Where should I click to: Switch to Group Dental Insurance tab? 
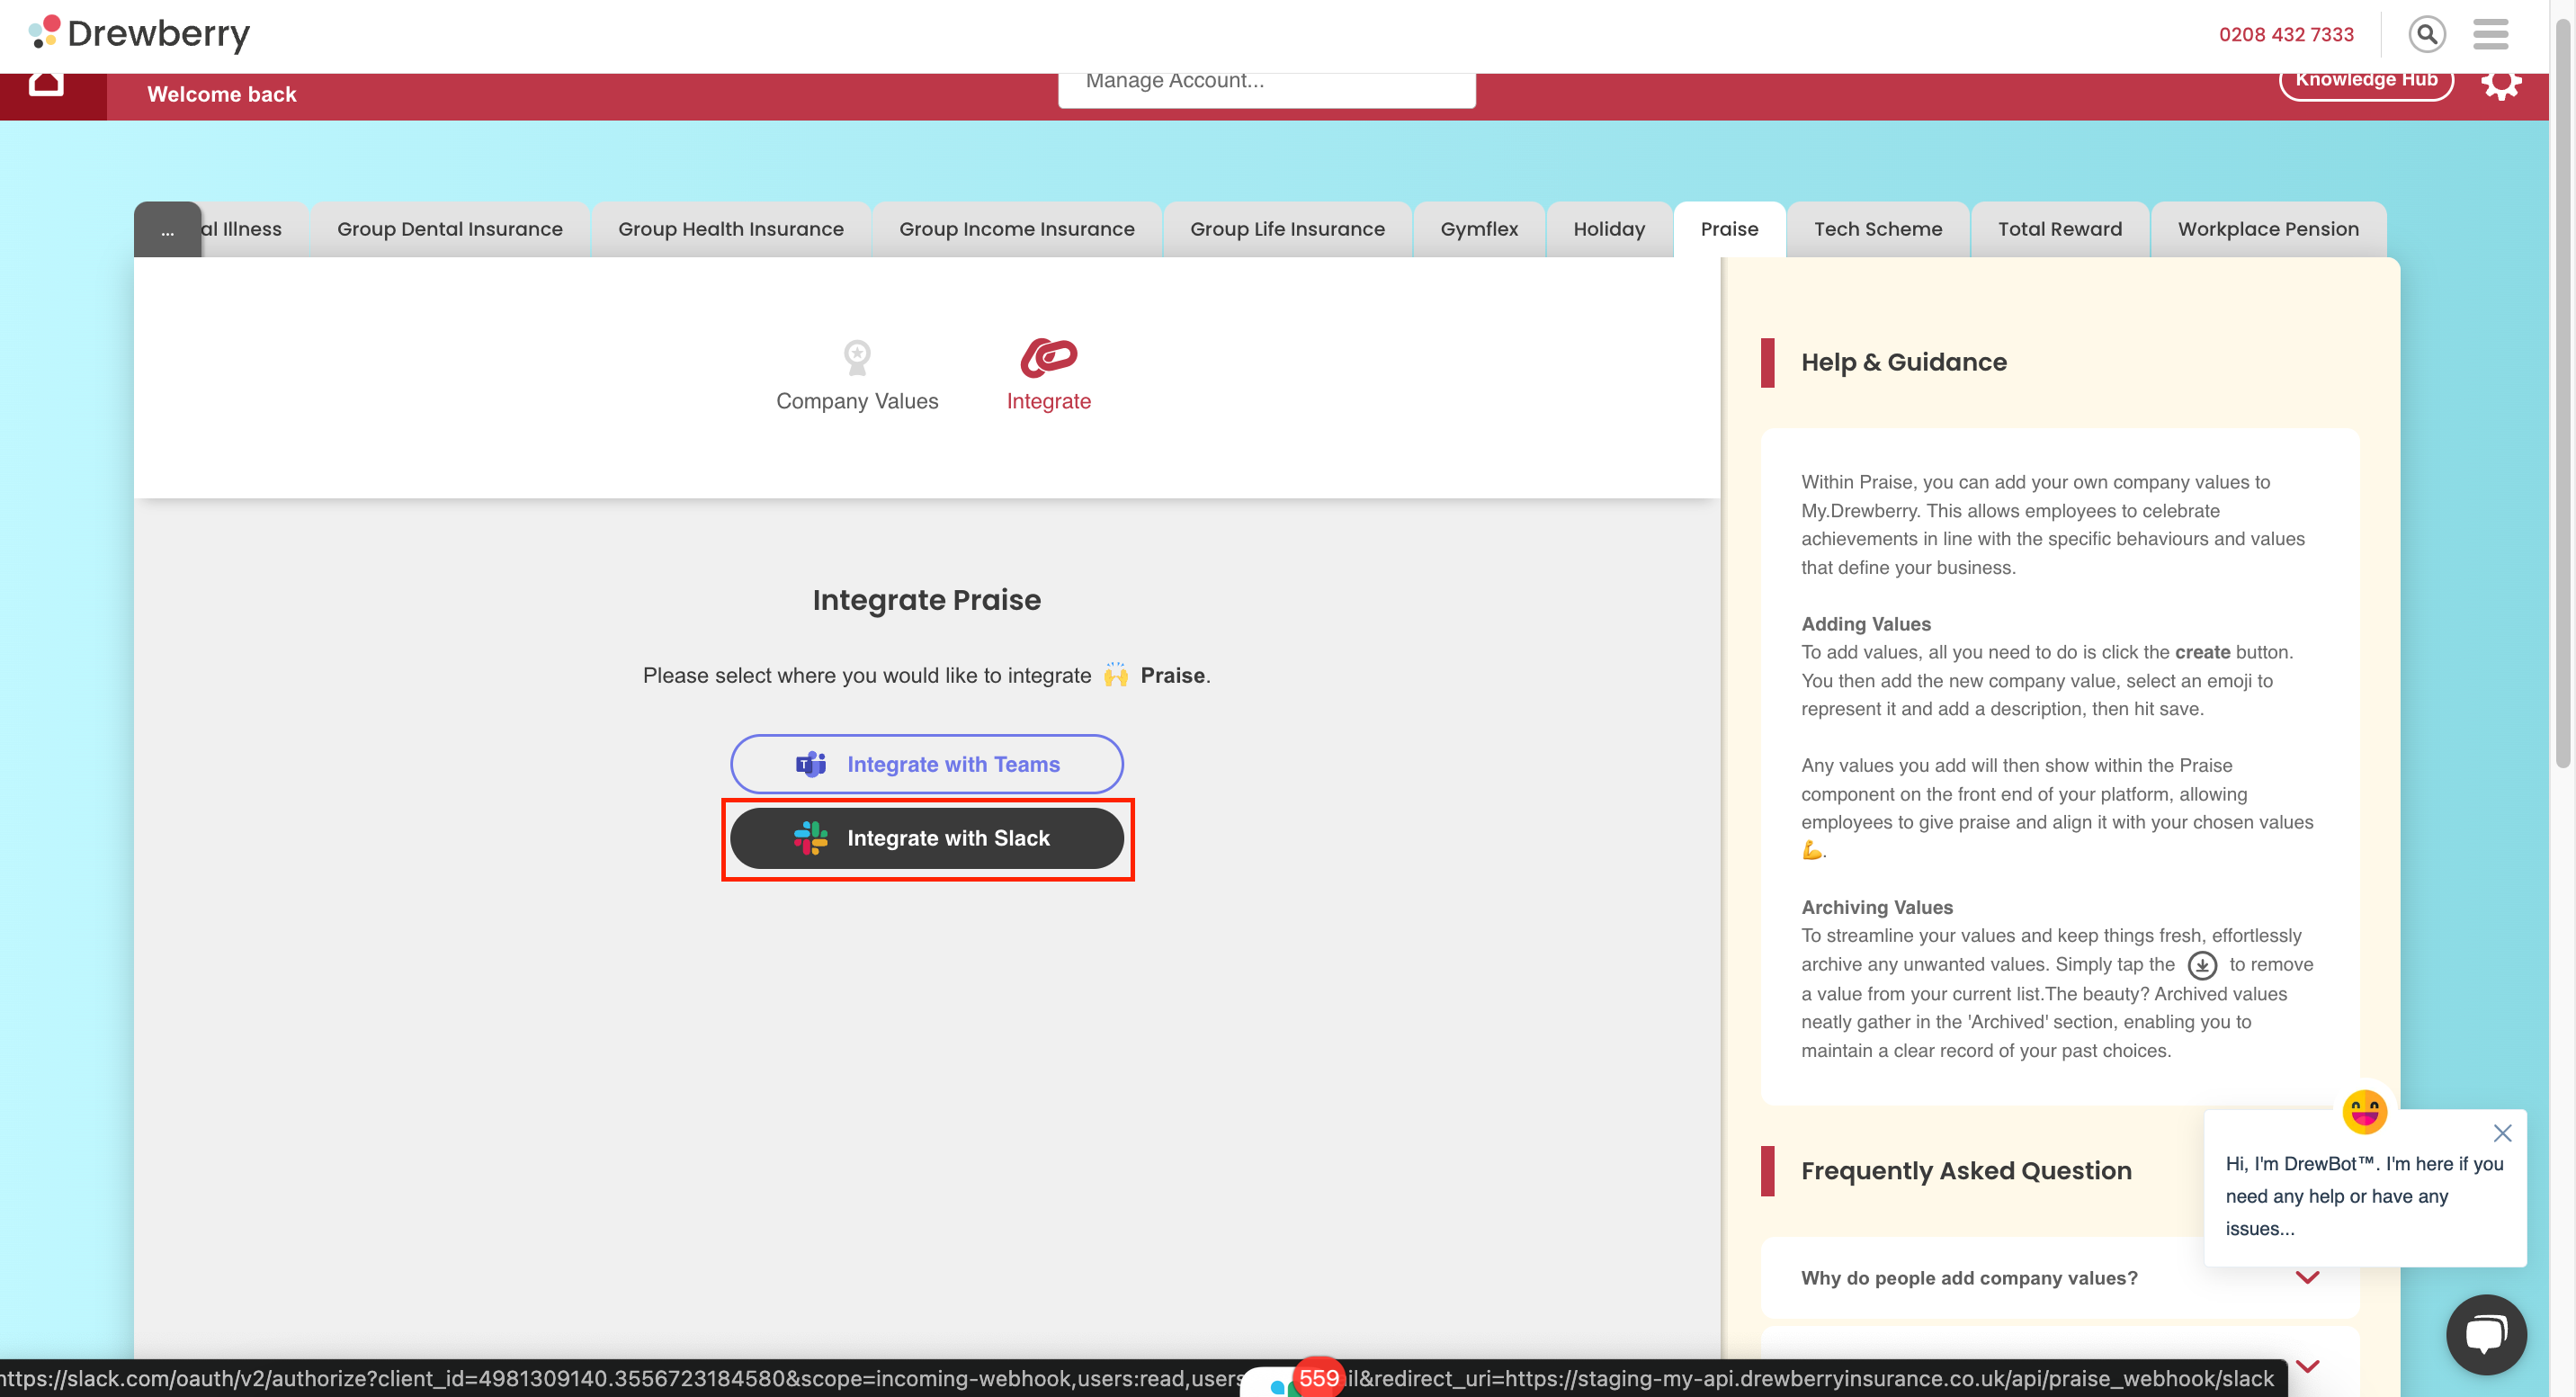click(450, 229)
